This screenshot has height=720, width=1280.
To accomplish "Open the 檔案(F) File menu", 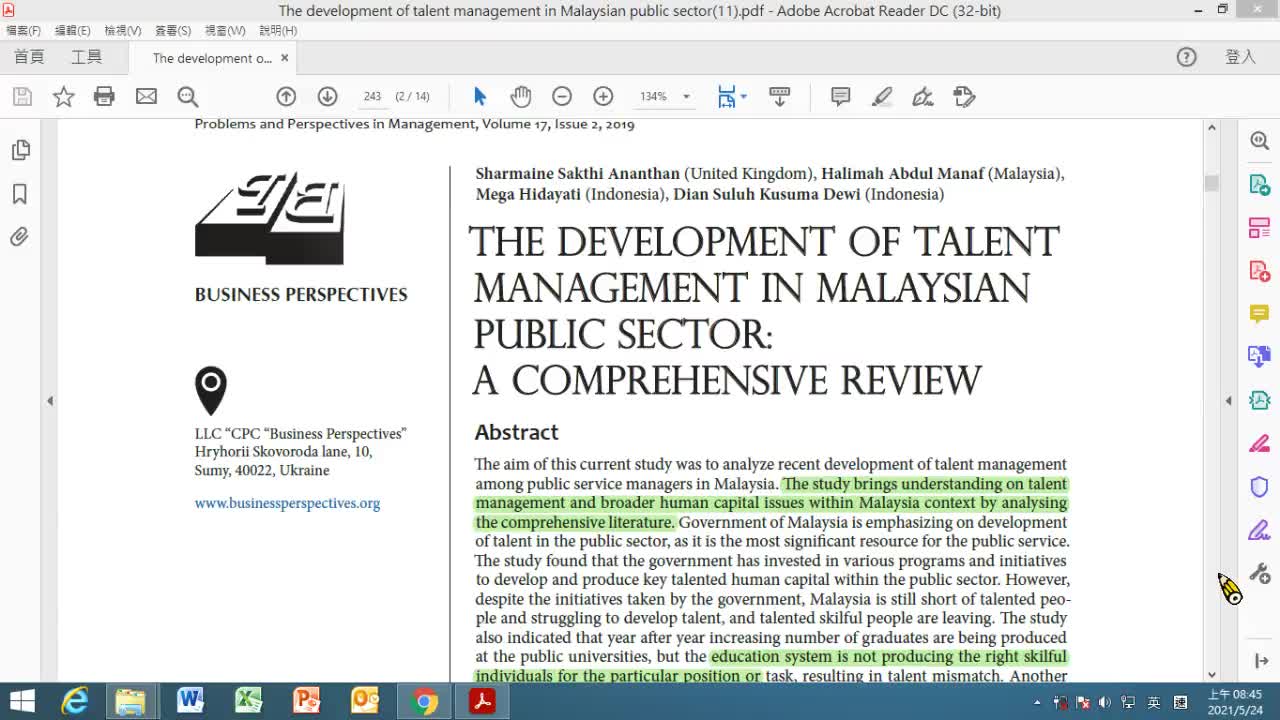I will [x=23, y=31].
